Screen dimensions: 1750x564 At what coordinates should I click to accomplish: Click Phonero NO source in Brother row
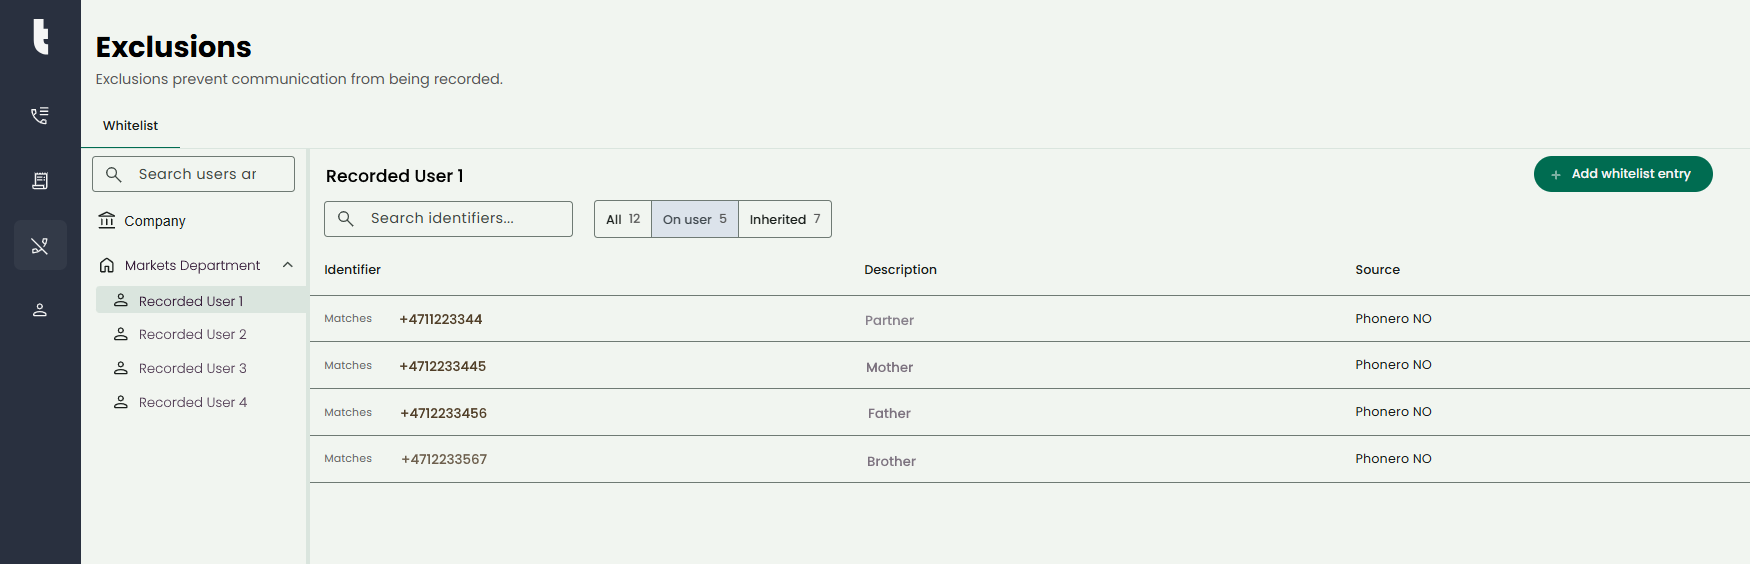point(1393,459)
